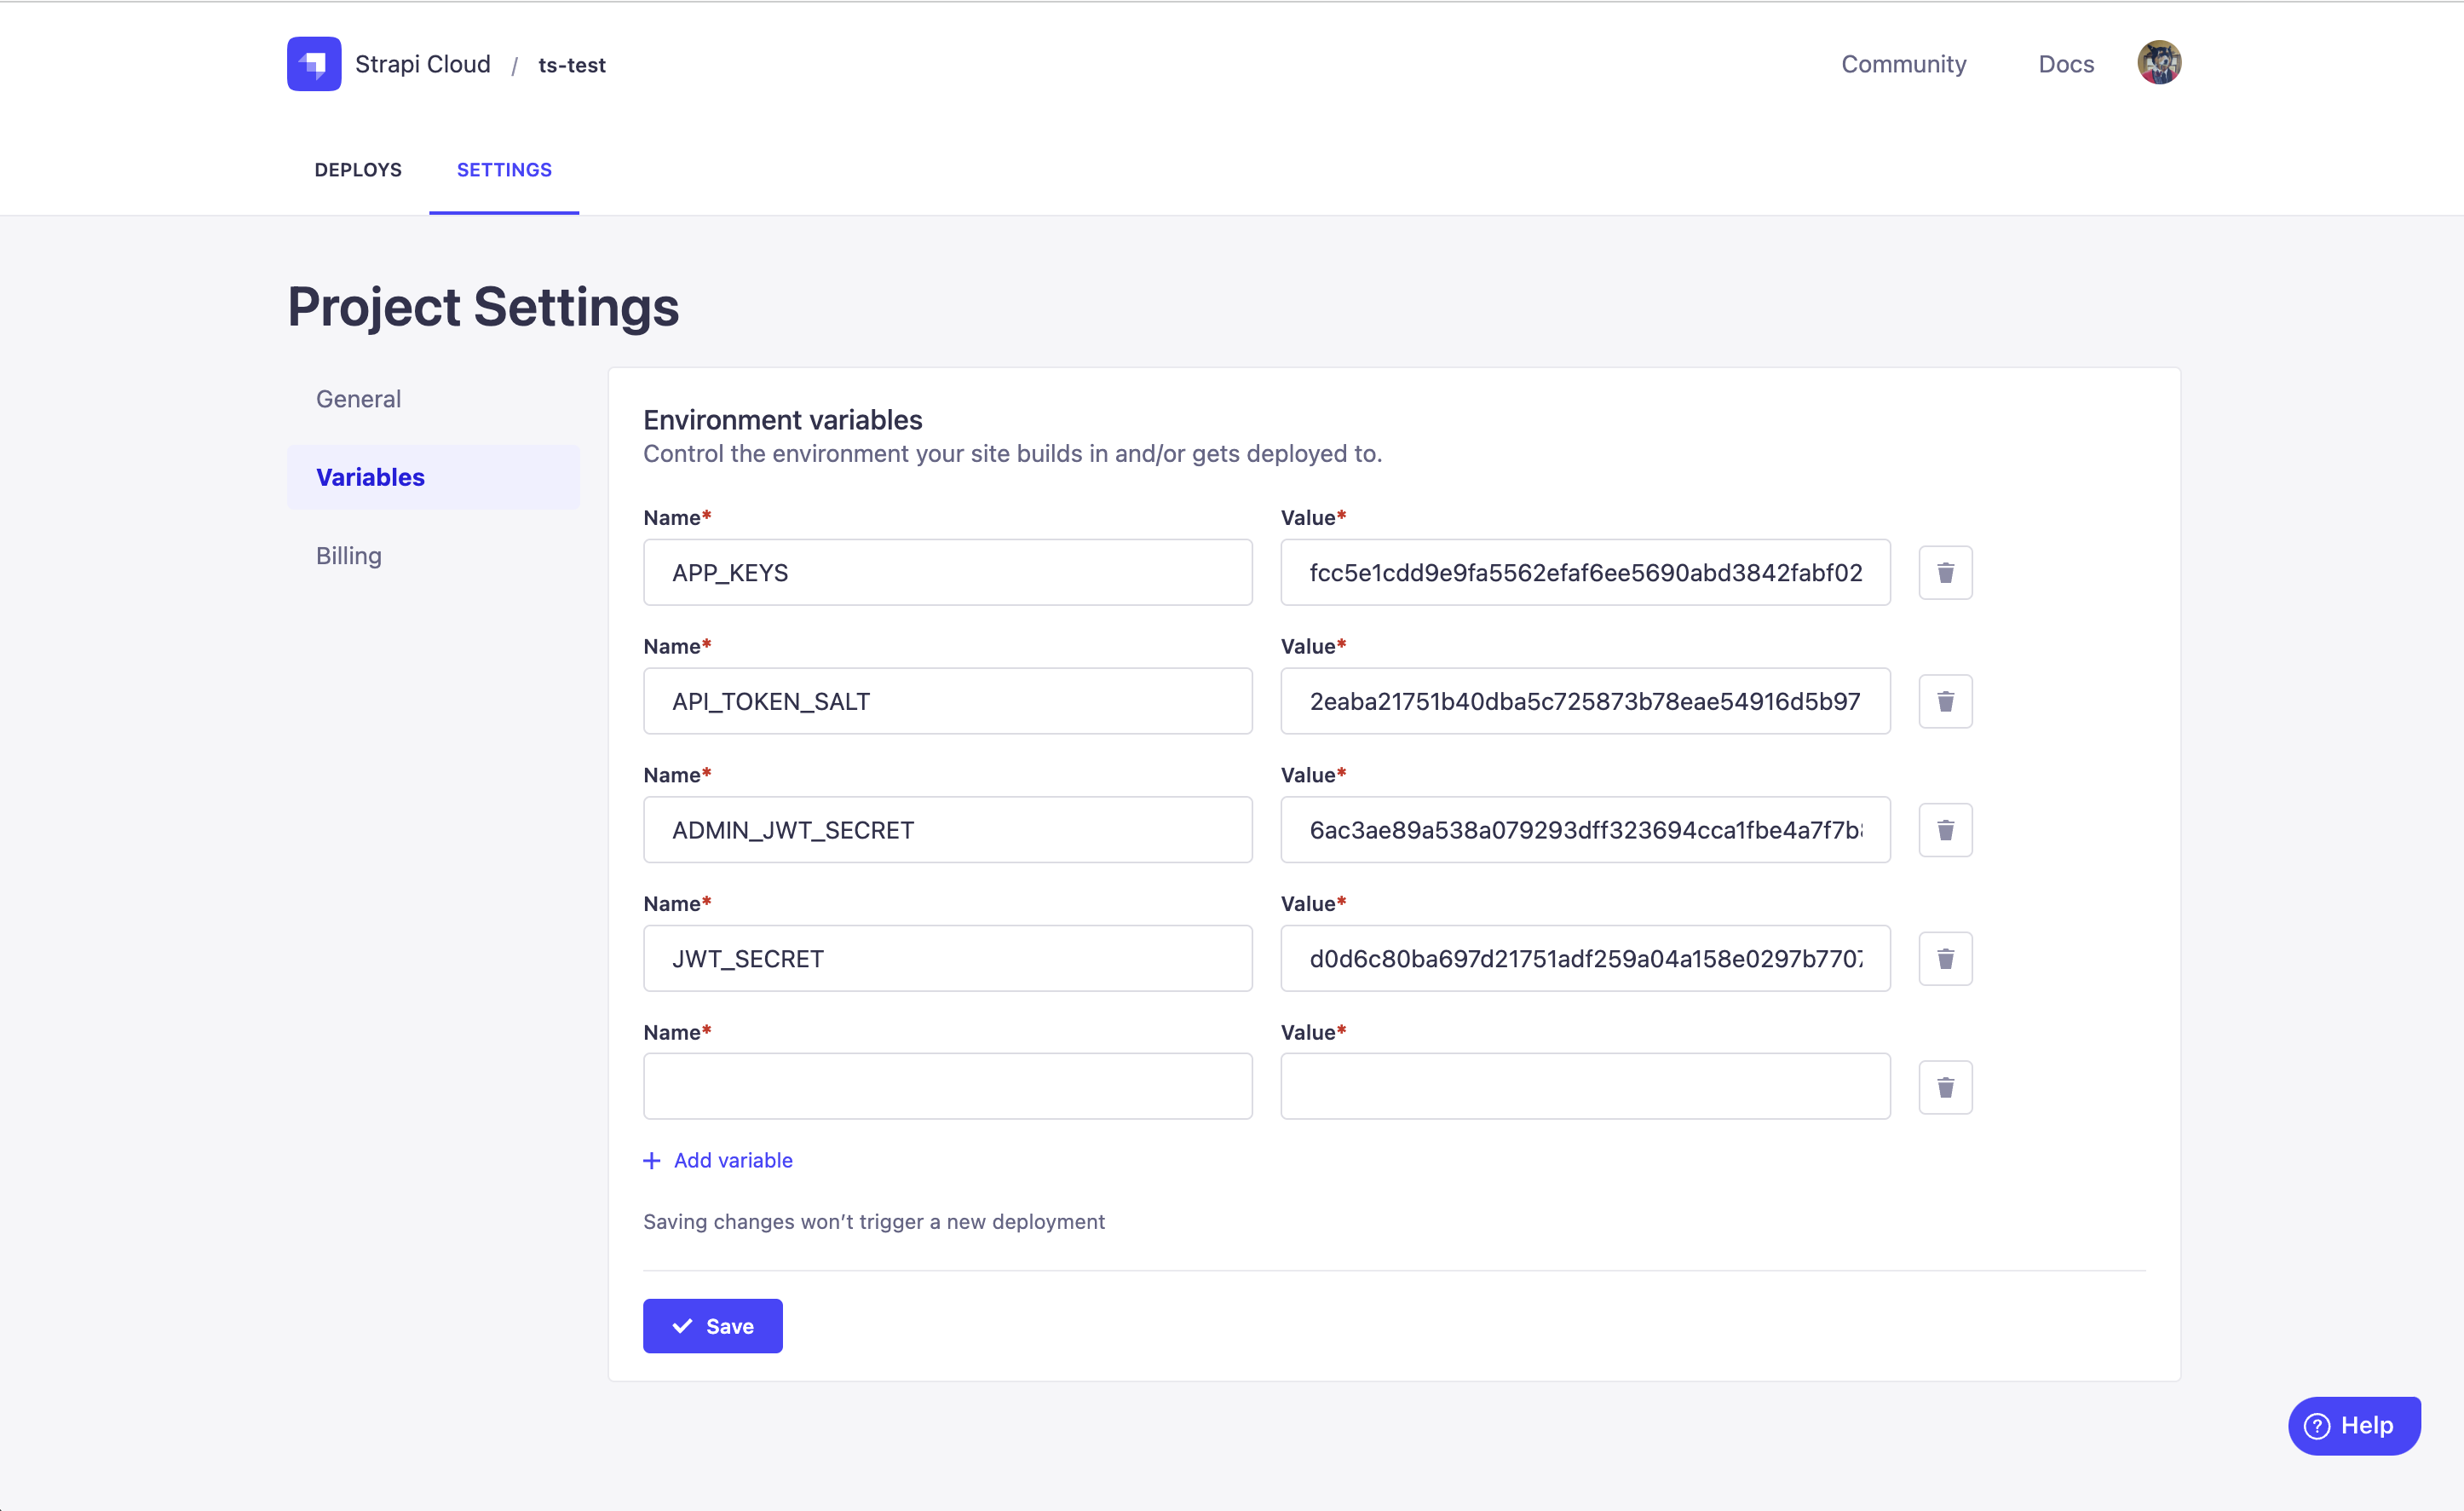The width and height of the screenshot is (2464, 1511).
Task: Delete the empty variable row with trash icon
Action: pyautogui.click(x=1944, y=1087)
